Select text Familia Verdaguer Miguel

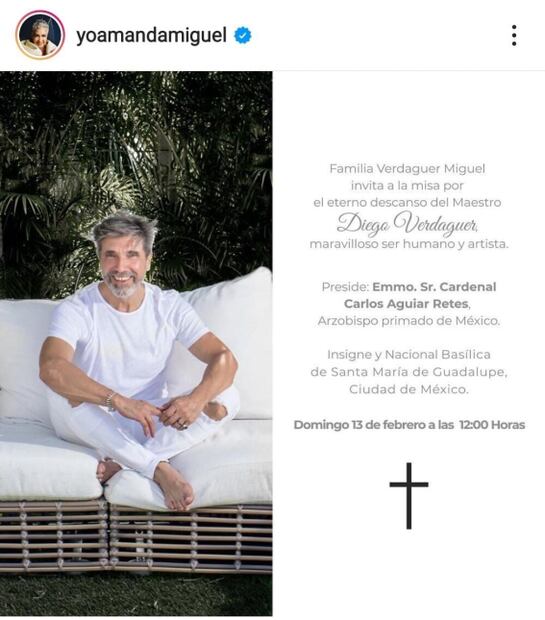point(407,169)
